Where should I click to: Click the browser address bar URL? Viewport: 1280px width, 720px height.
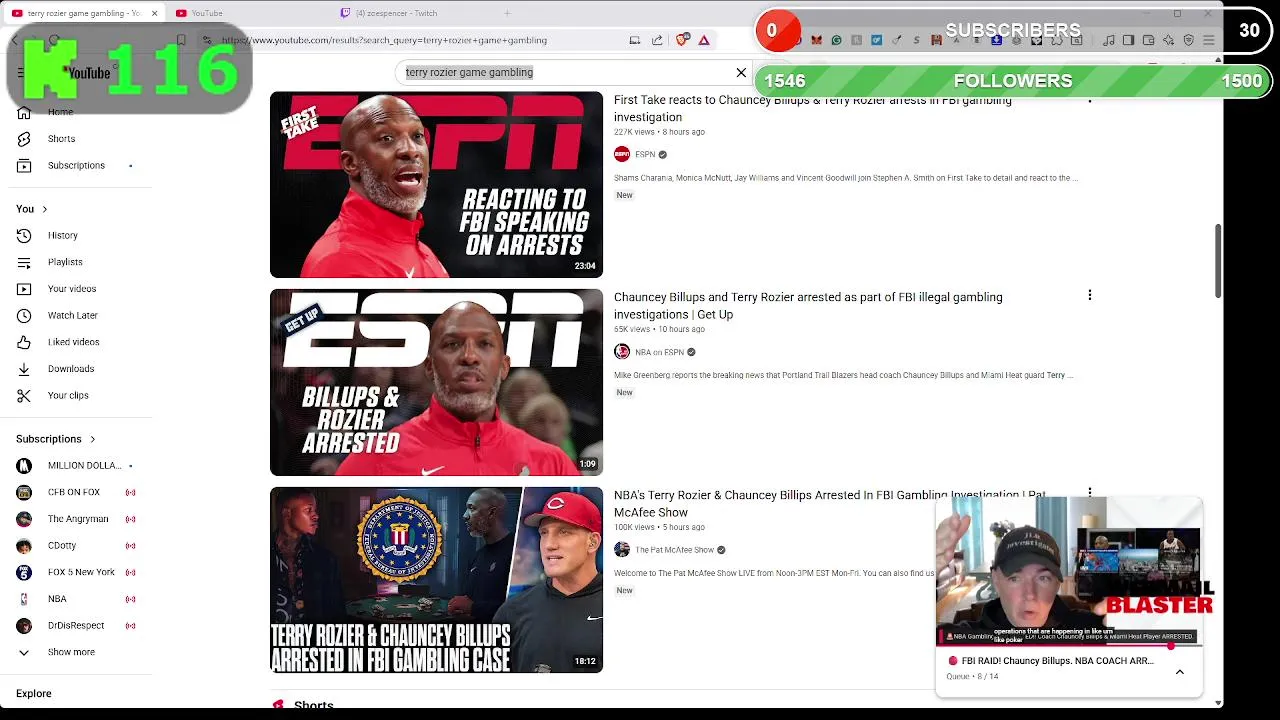tap(384, 40)
